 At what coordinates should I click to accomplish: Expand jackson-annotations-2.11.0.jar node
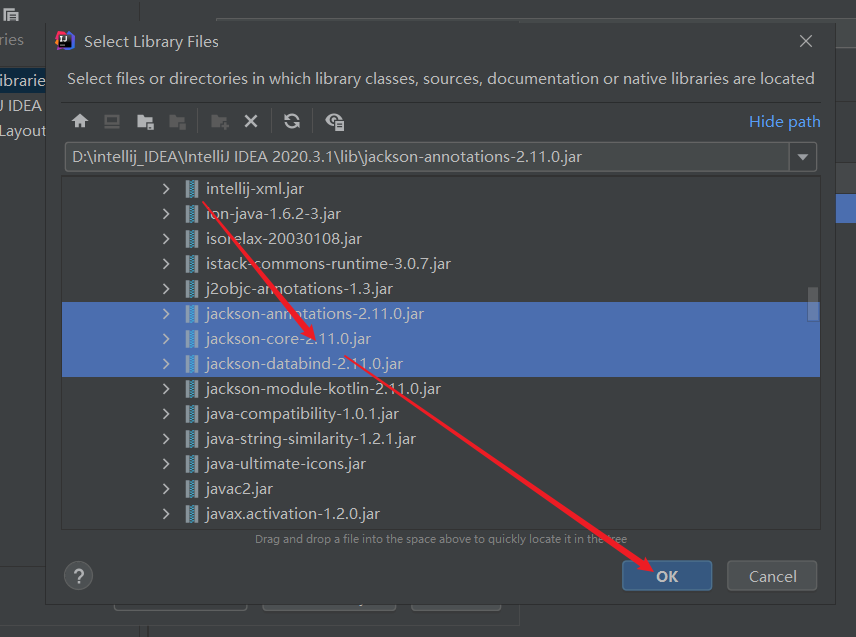click(x=166, y=314)
